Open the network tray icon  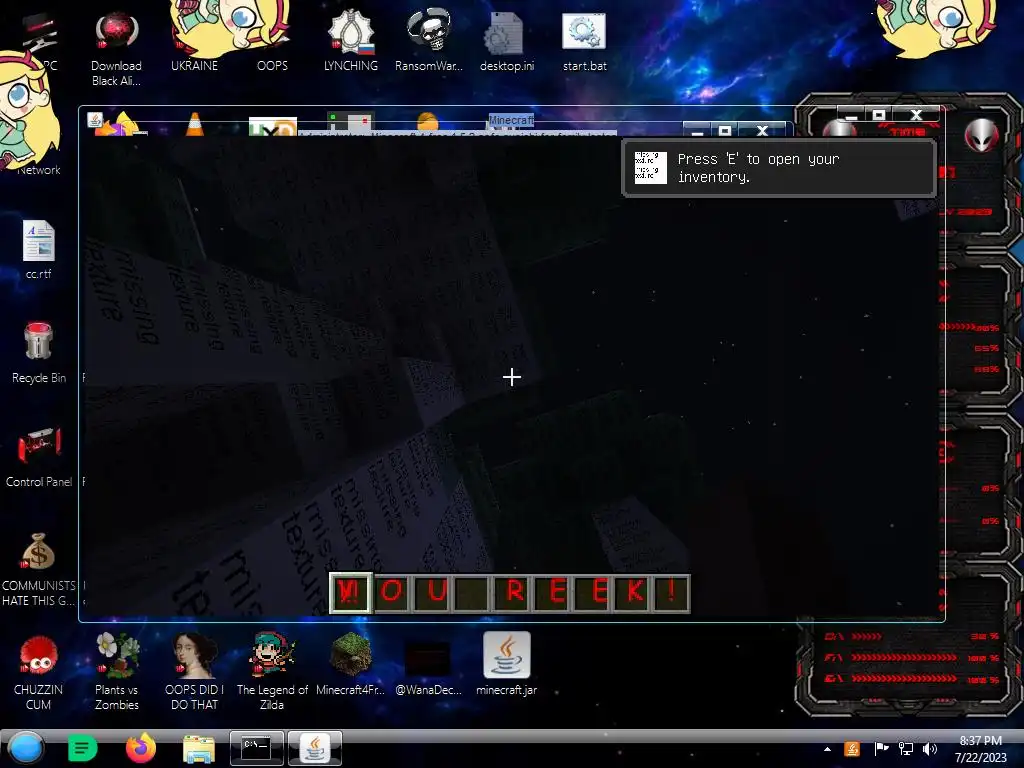906,749
